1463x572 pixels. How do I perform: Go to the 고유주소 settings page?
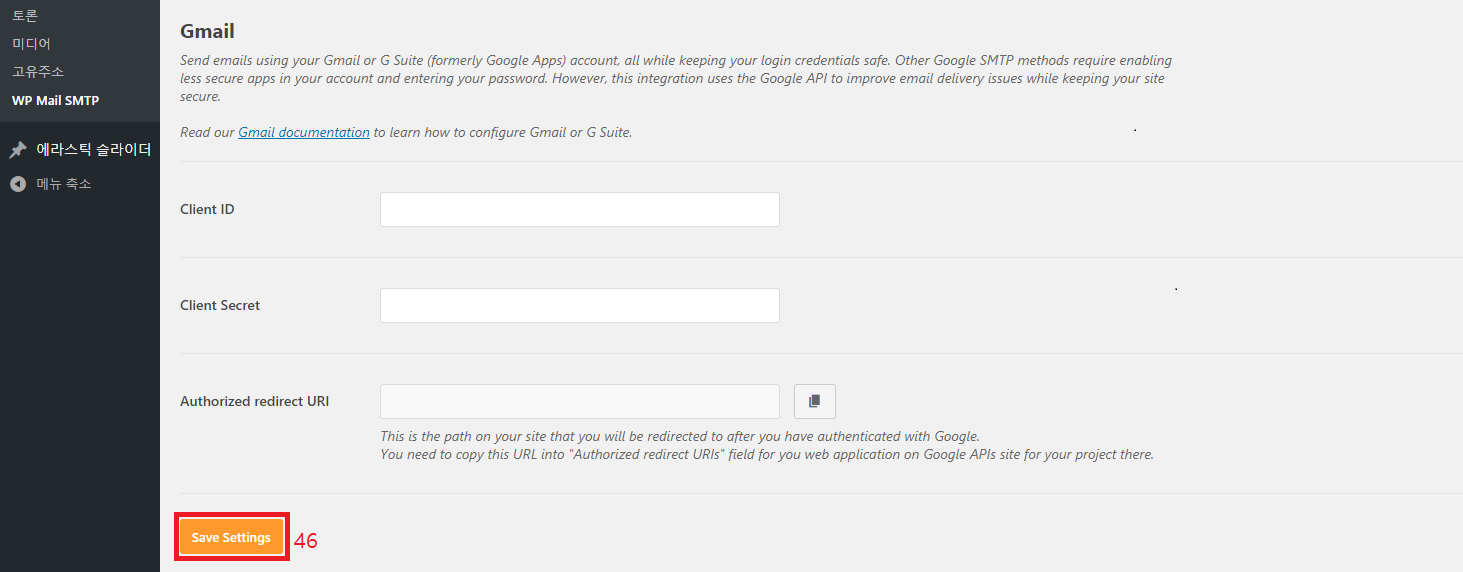[x=38, y=72]
